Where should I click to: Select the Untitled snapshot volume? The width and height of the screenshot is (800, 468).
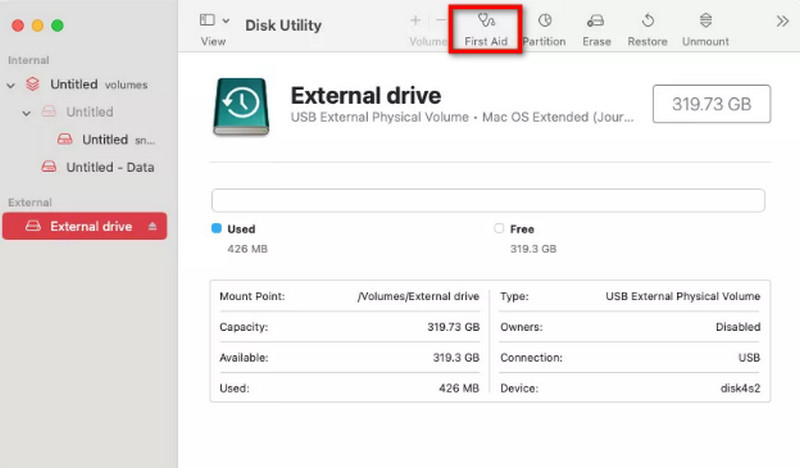coord(105,140)
